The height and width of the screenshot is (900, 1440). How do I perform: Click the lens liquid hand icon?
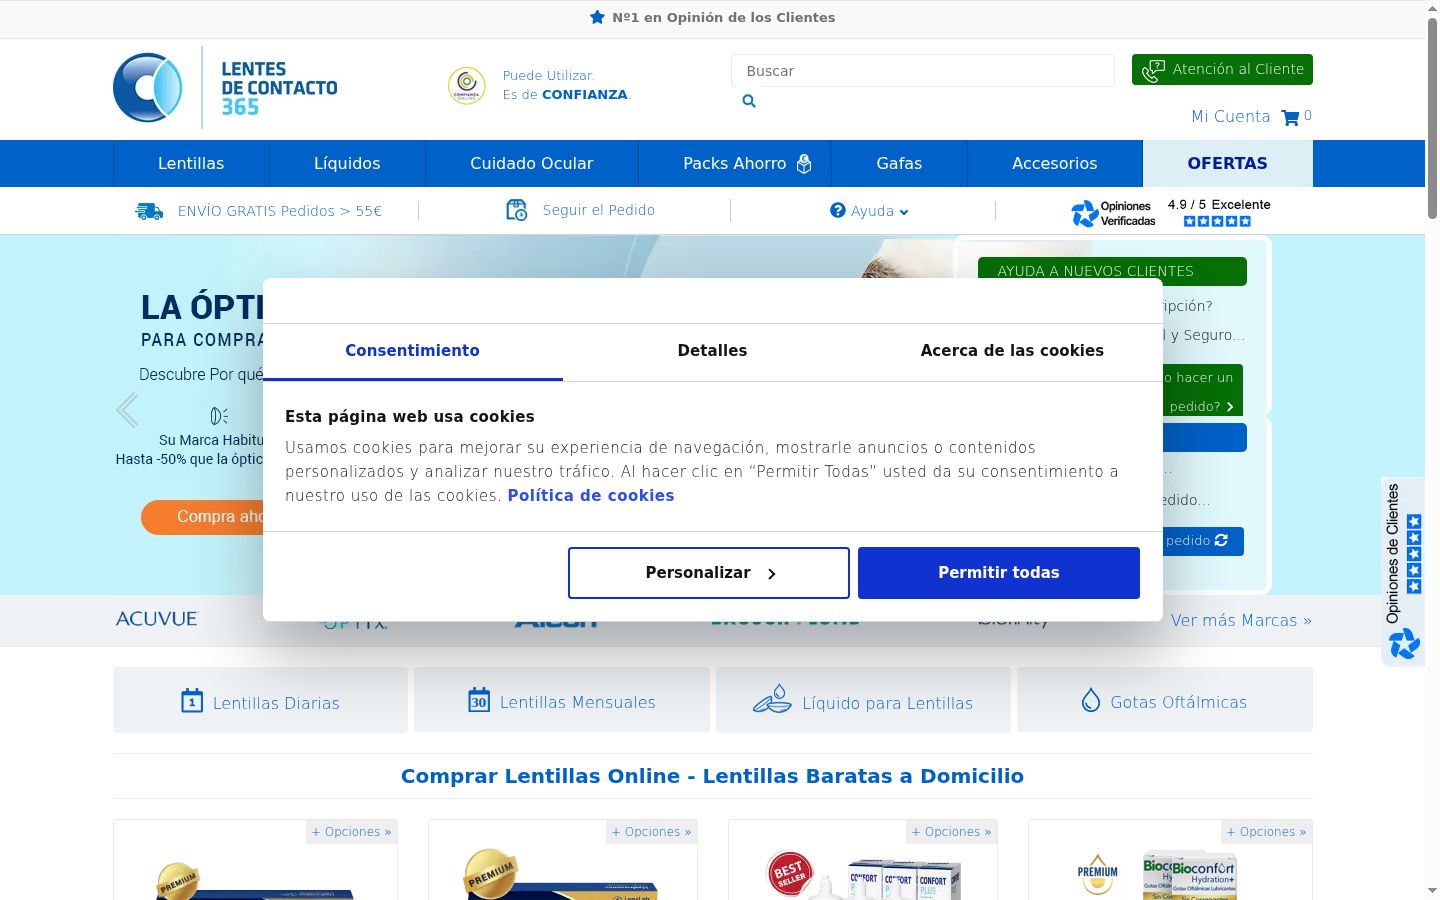[772, 699]
